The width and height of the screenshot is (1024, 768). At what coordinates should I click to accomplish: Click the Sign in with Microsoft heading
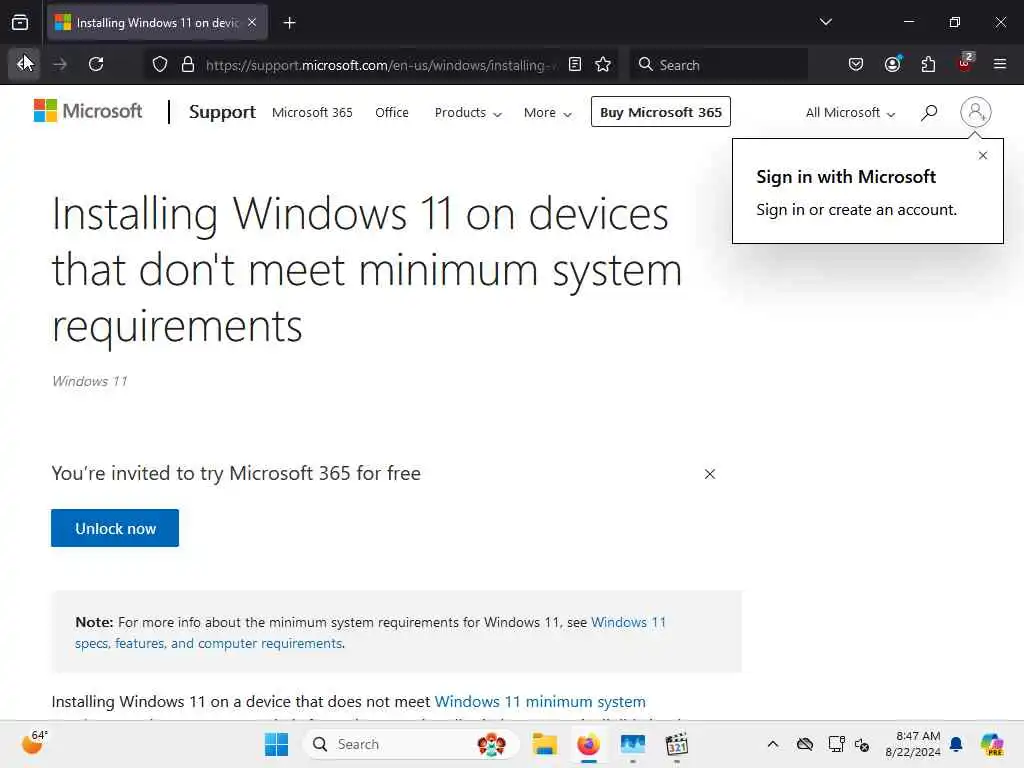click(846, 177)
